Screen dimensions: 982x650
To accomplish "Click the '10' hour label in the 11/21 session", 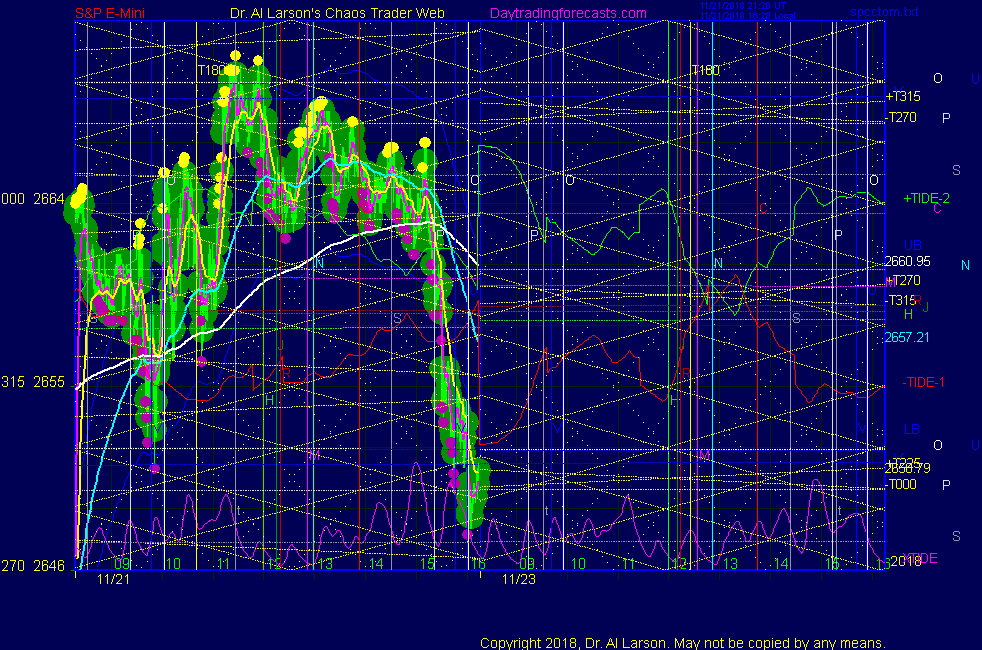I will click(x=173, y=564).
